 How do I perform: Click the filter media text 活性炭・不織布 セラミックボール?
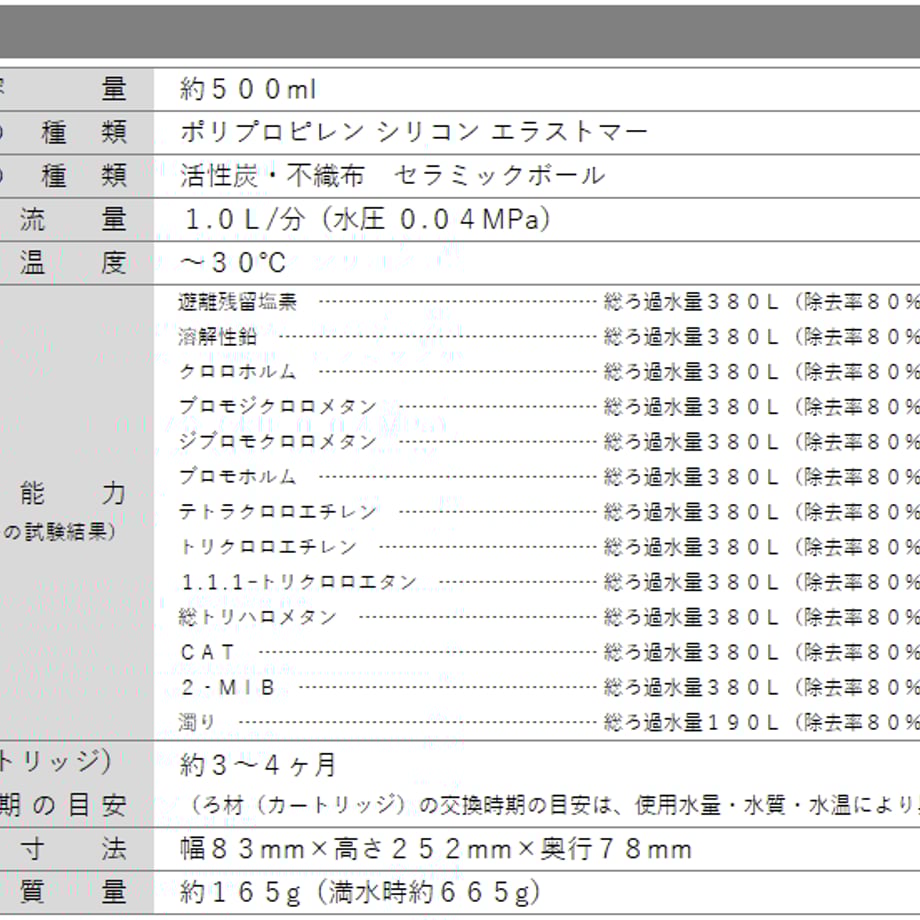pyautogui.click(x=392, y=175)
